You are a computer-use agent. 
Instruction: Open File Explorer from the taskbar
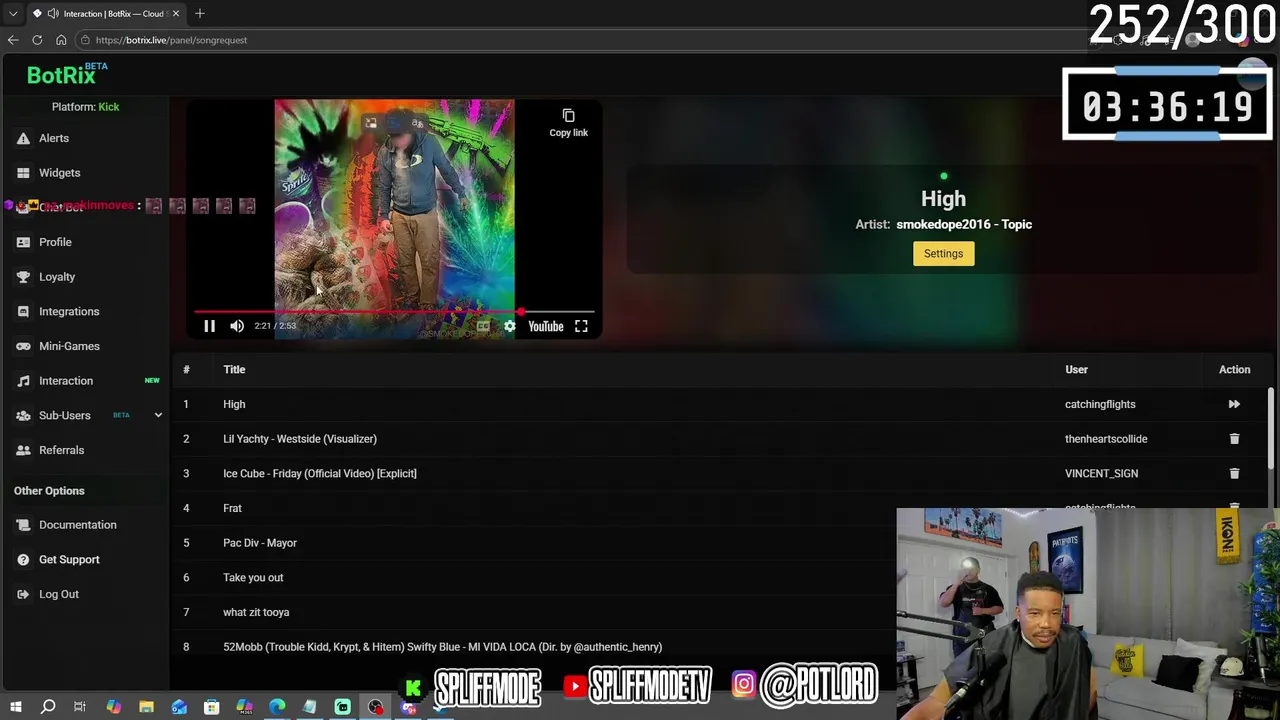click(146, 707)
